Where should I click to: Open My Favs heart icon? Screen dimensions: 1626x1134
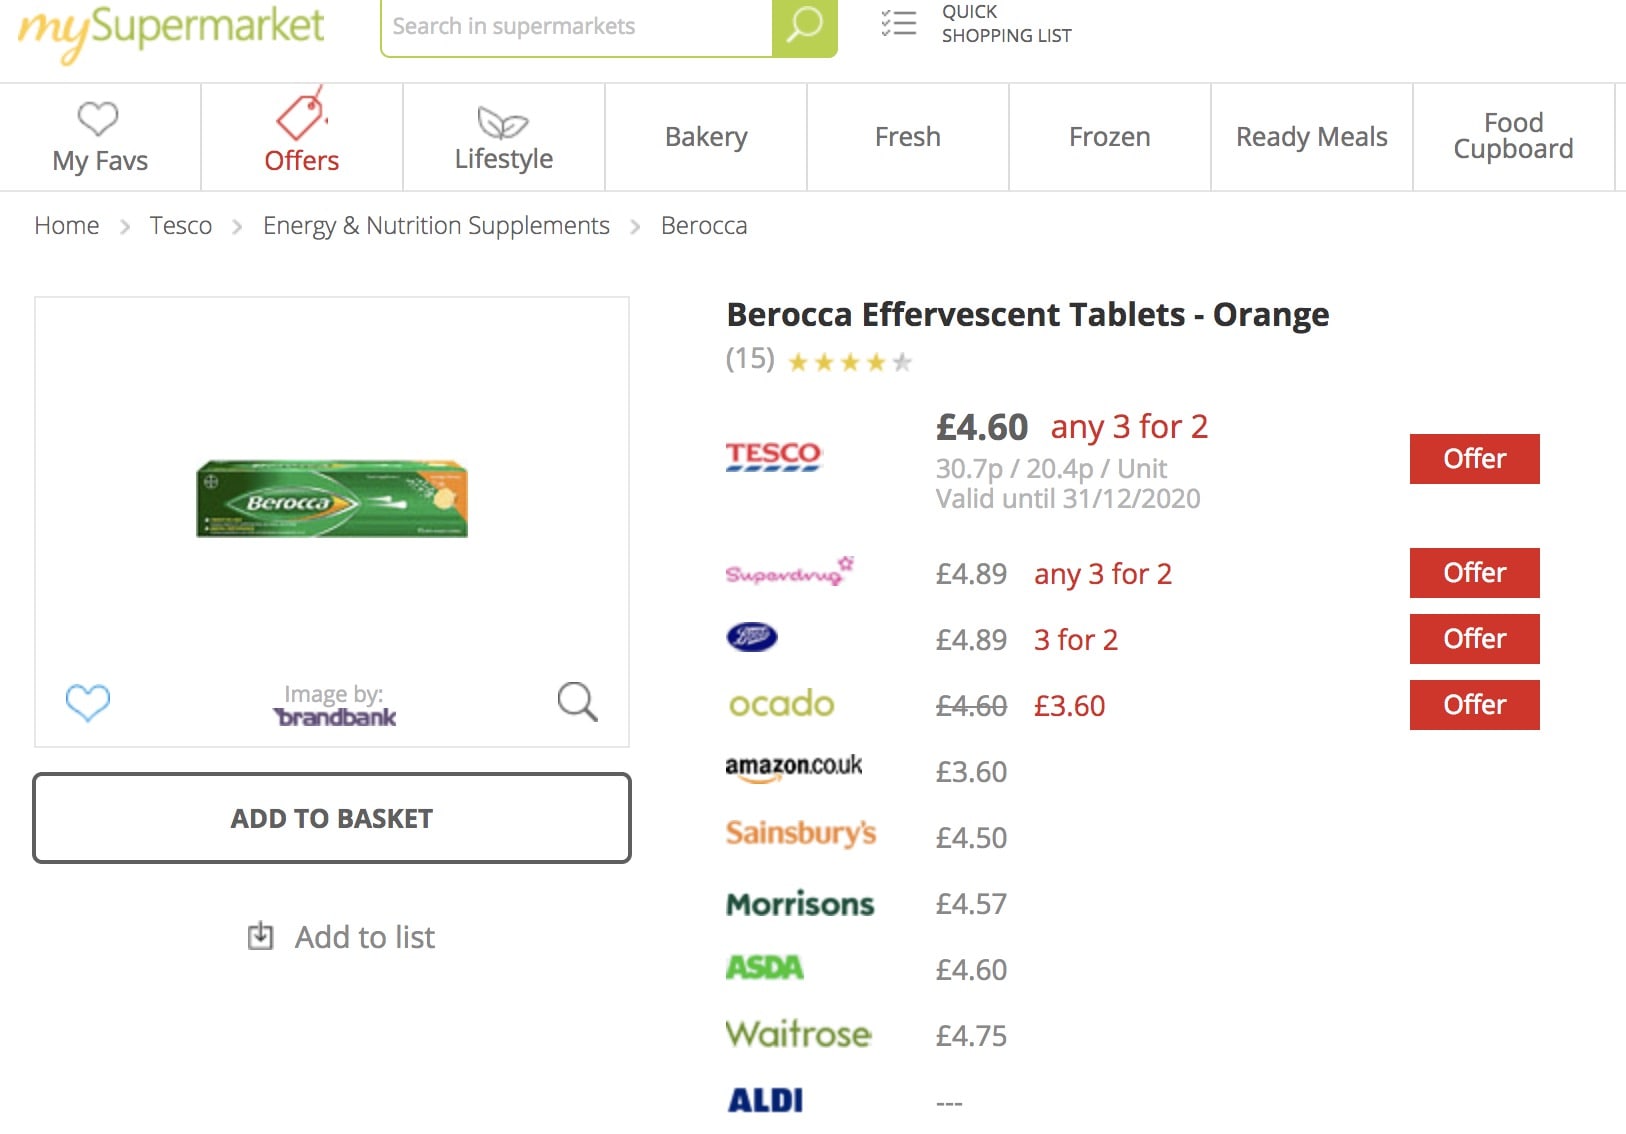(98, 119)
